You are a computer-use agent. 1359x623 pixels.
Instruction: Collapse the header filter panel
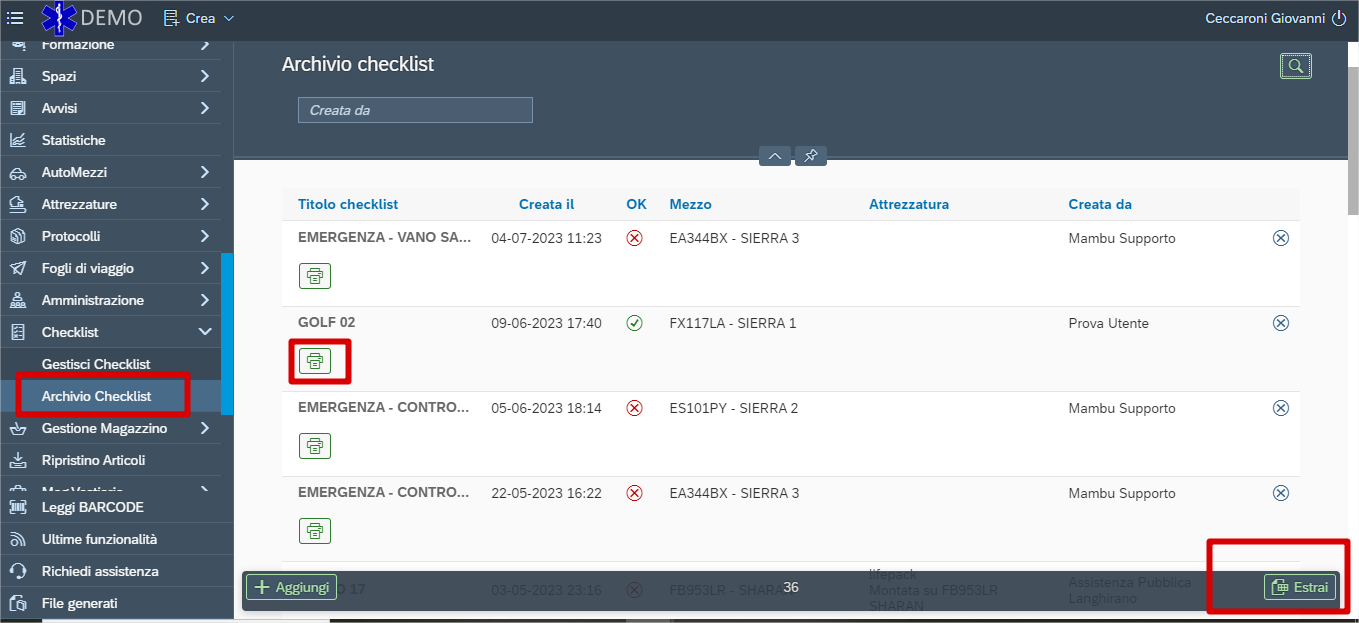point(775,156)
